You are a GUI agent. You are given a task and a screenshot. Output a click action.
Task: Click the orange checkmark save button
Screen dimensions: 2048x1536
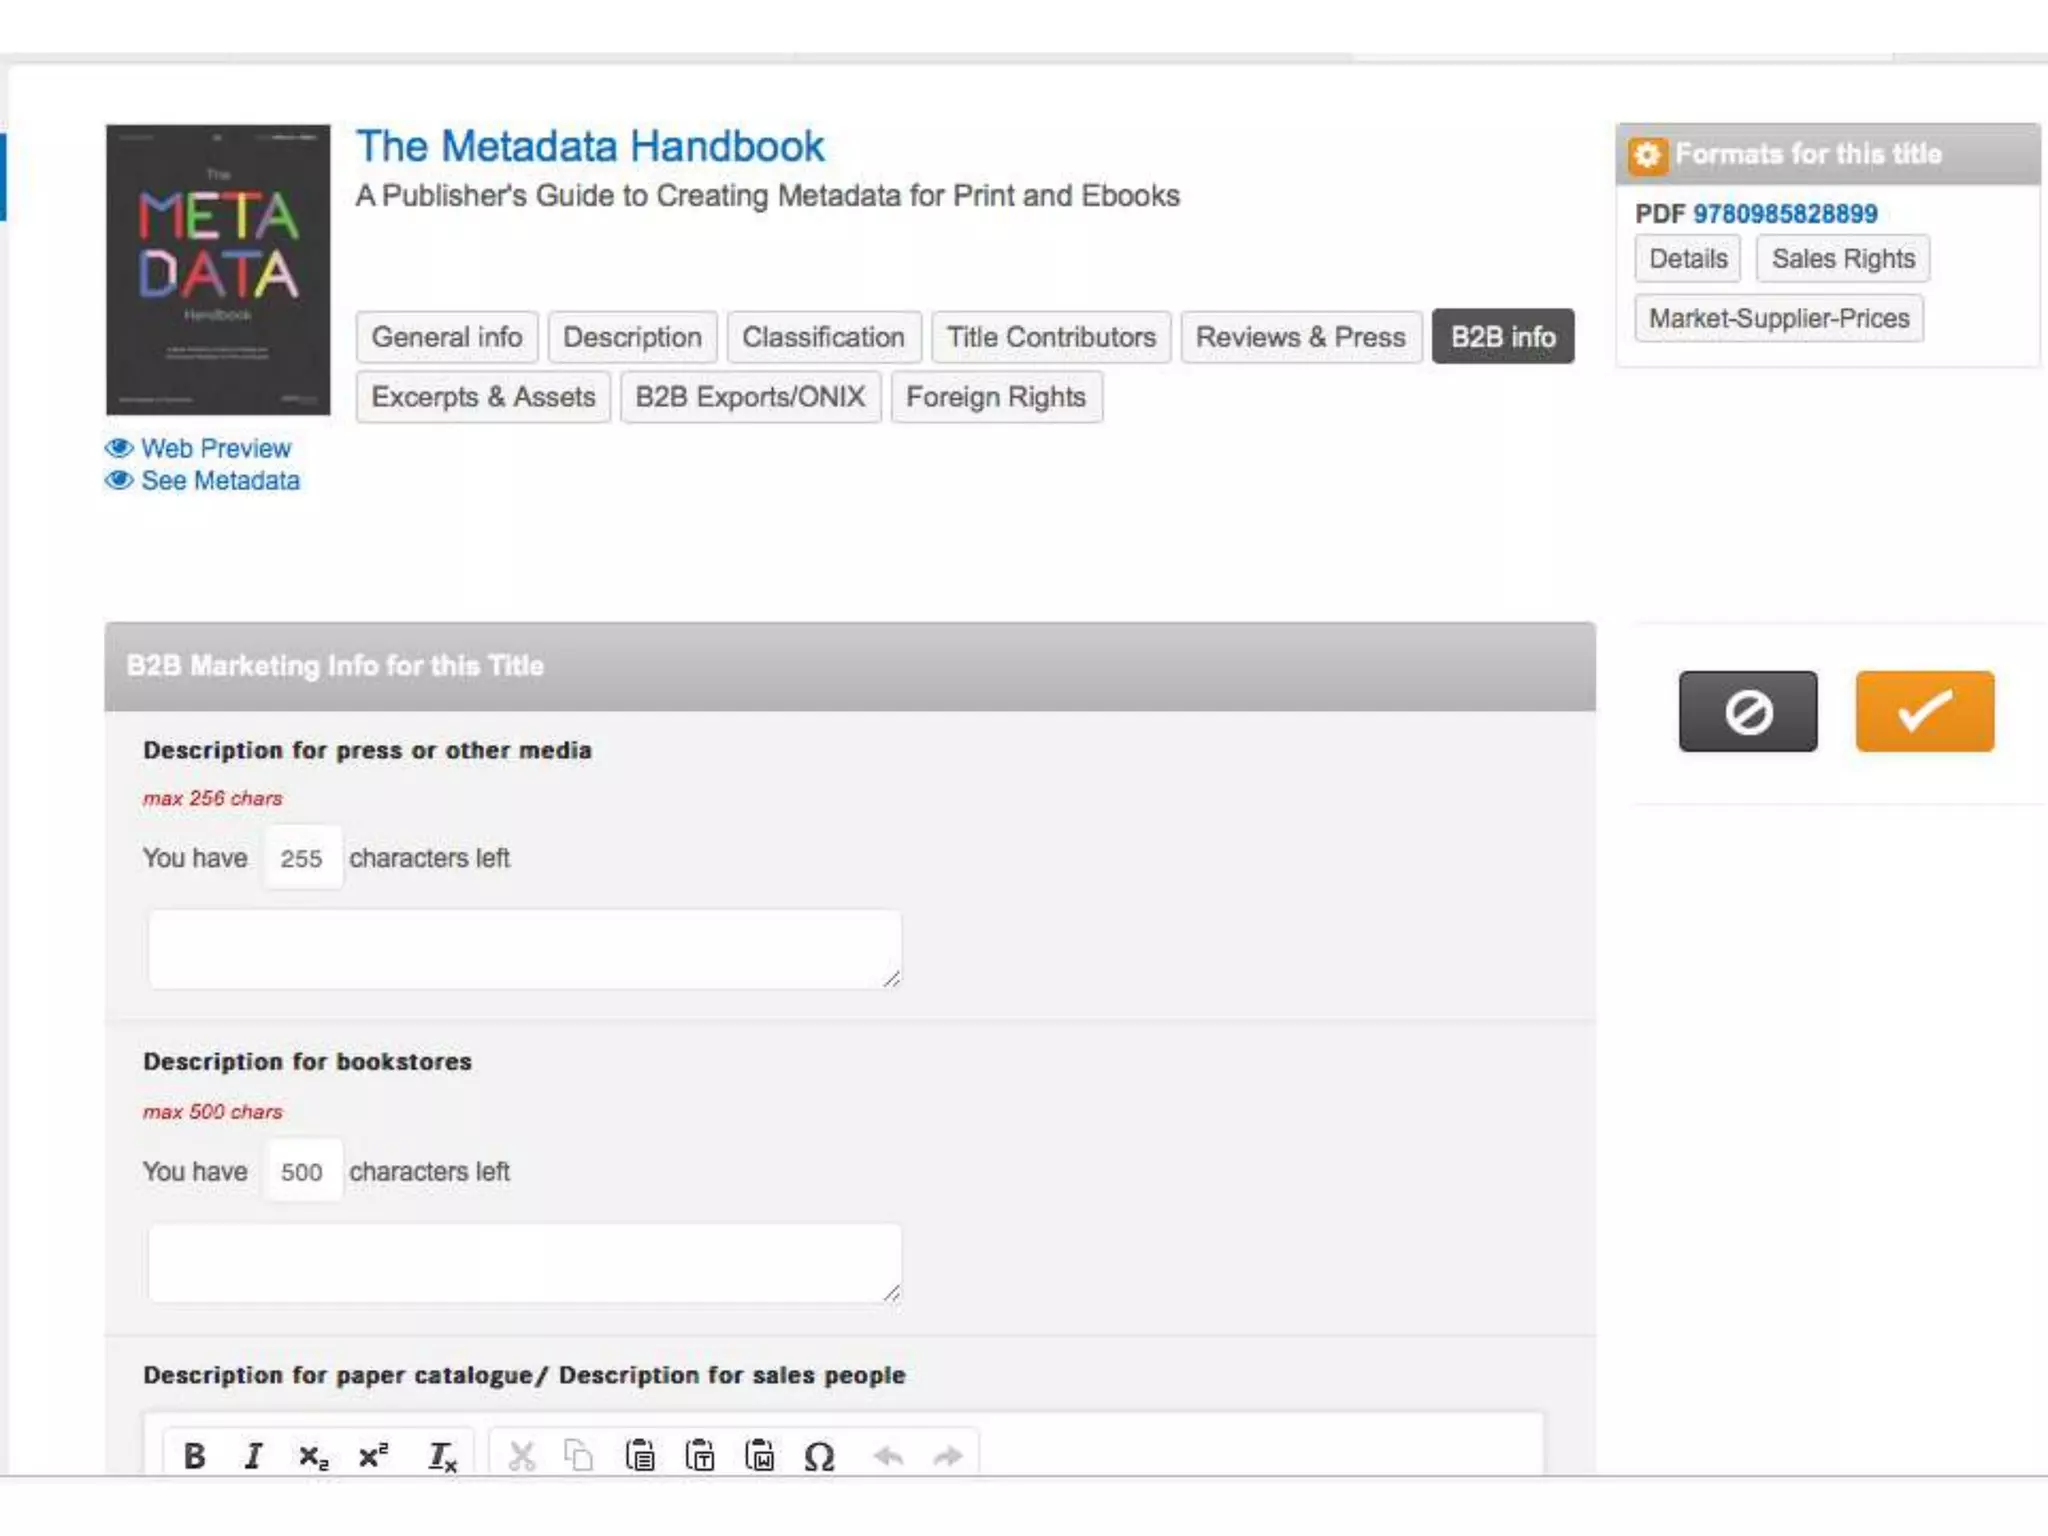1924,711
